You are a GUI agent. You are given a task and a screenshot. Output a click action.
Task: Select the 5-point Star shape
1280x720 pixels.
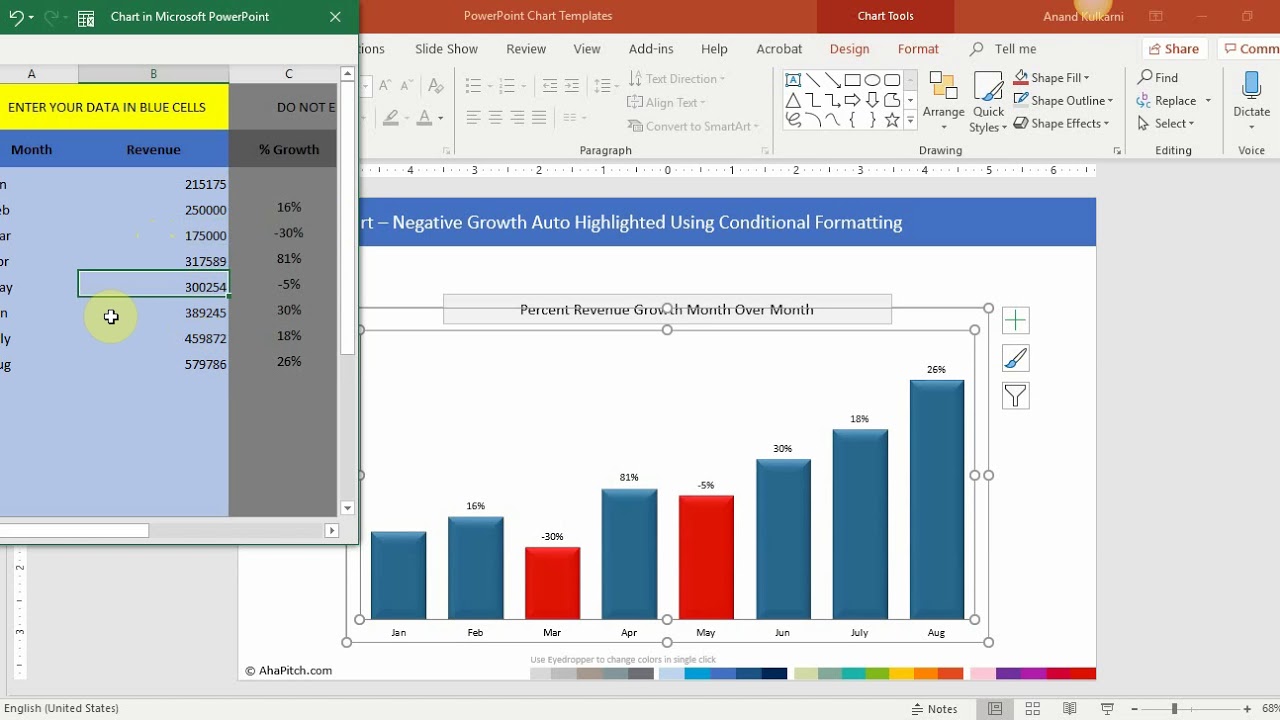(x=892, y=120)
